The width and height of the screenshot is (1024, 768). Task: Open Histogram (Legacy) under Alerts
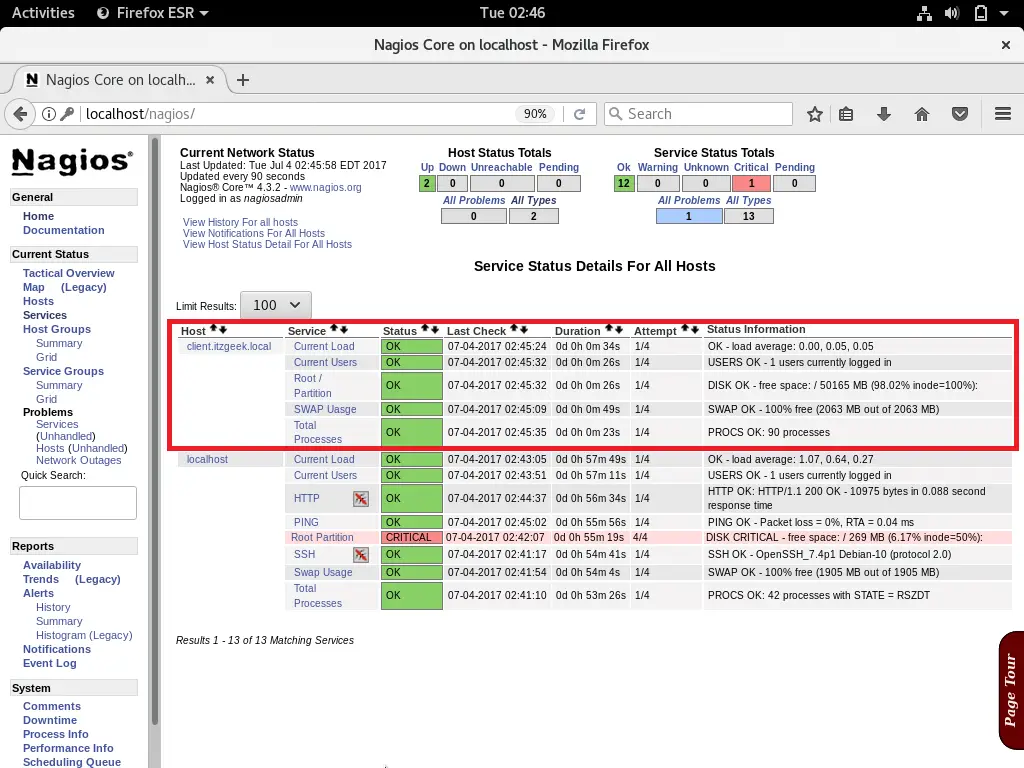(x=84, y=635)
